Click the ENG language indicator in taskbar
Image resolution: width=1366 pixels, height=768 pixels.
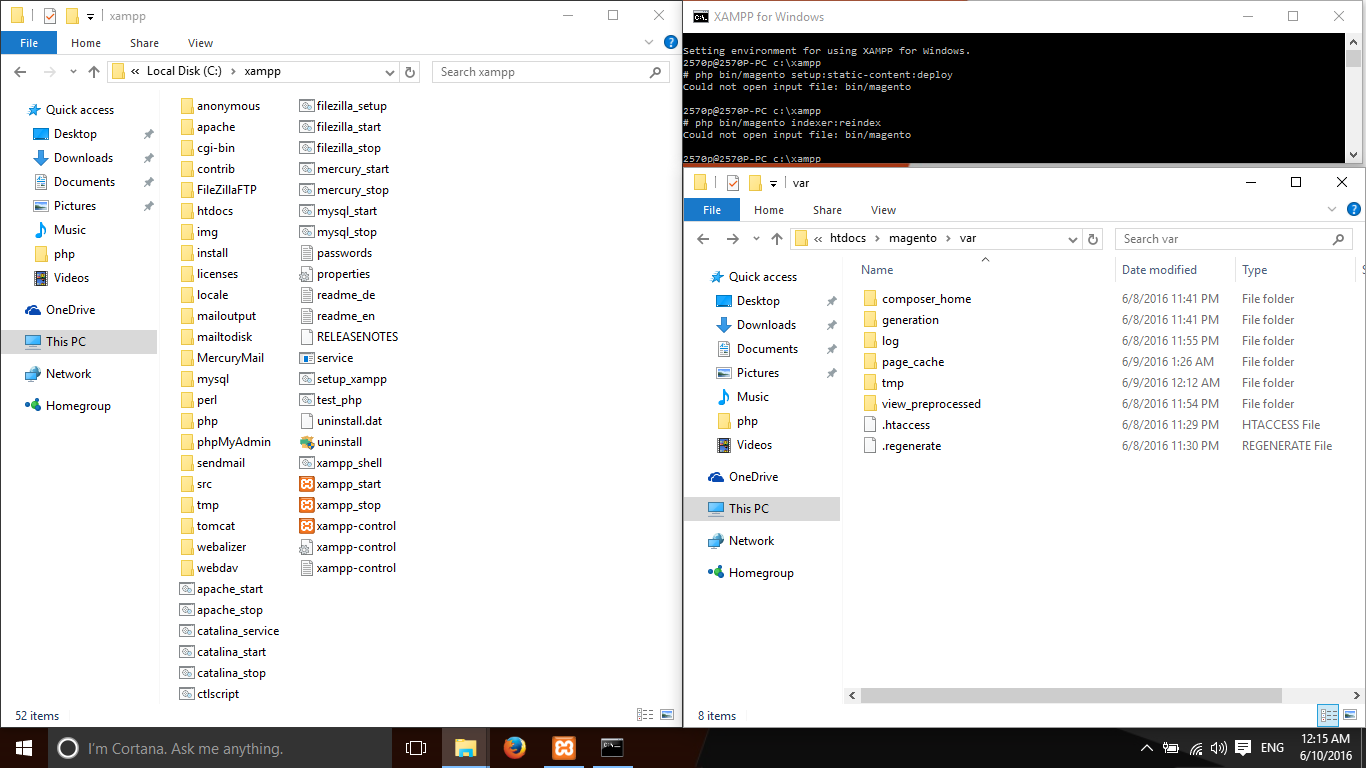tap(1272, 748)
